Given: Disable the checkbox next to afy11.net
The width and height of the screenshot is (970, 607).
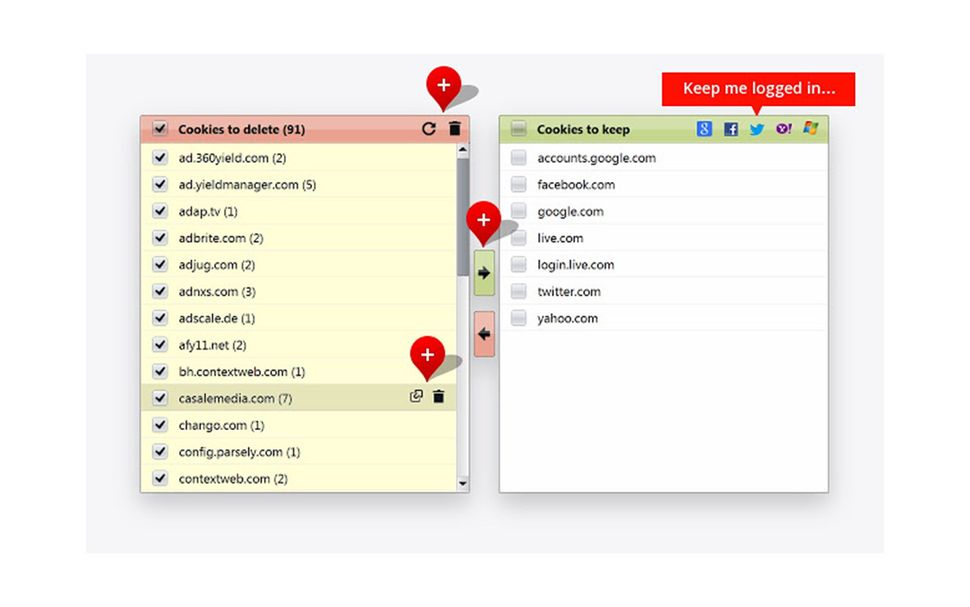Looking at the screenshot, I should [x=160, y=344].
